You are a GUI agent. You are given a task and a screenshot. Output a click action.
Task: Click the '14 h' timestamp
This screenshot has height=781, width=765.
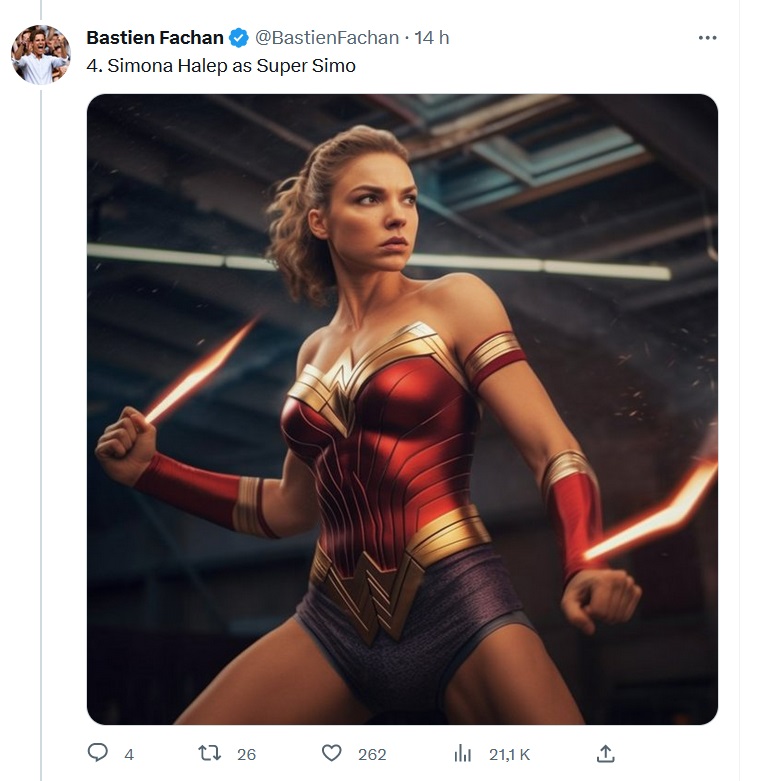click(432, 38)
